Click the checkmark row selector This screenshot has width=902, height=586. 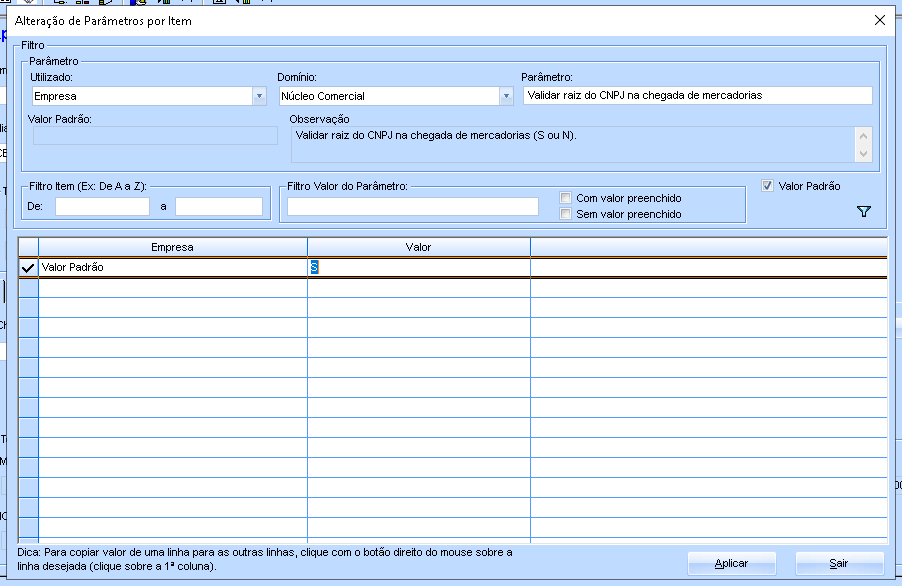(x=28, y=267)
